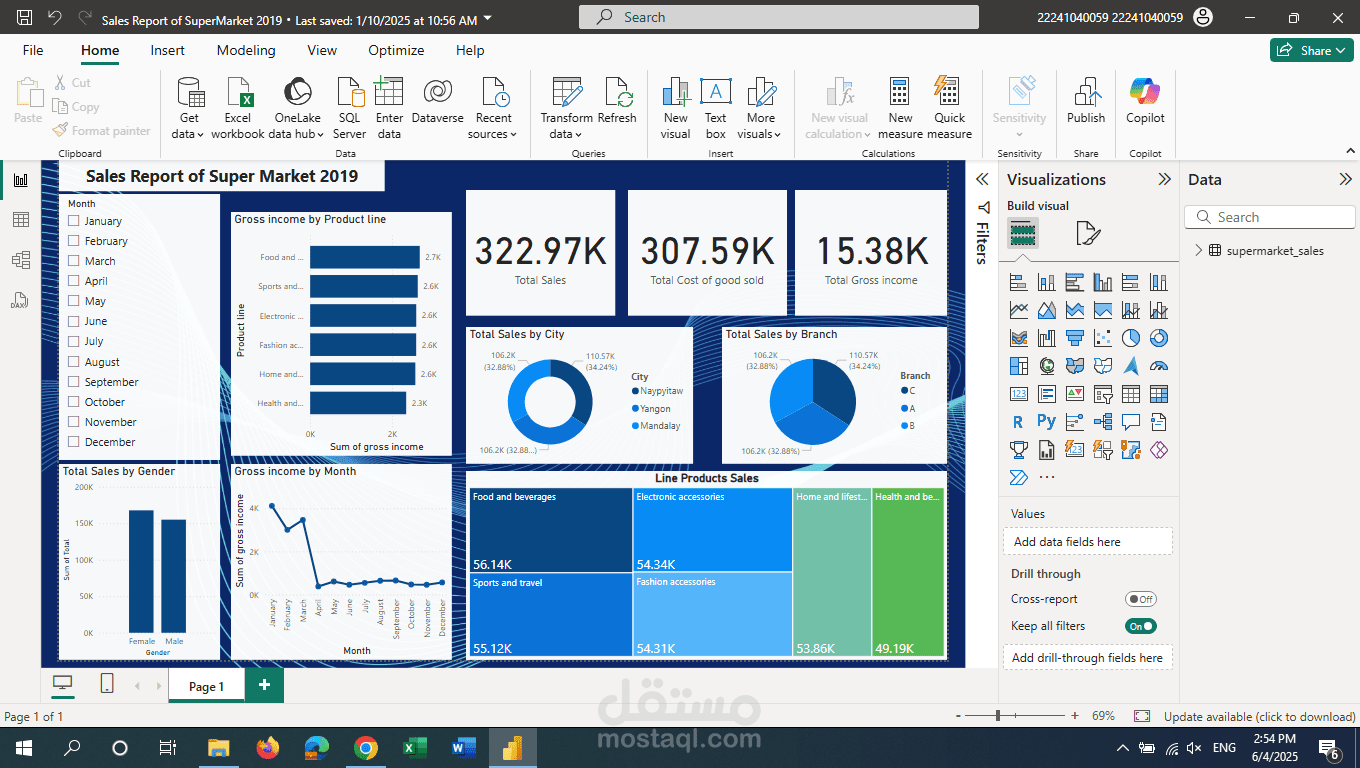Turn off Keep all filters
The height and width of the screenshot is (768, 1360).
click(1140, 626)
